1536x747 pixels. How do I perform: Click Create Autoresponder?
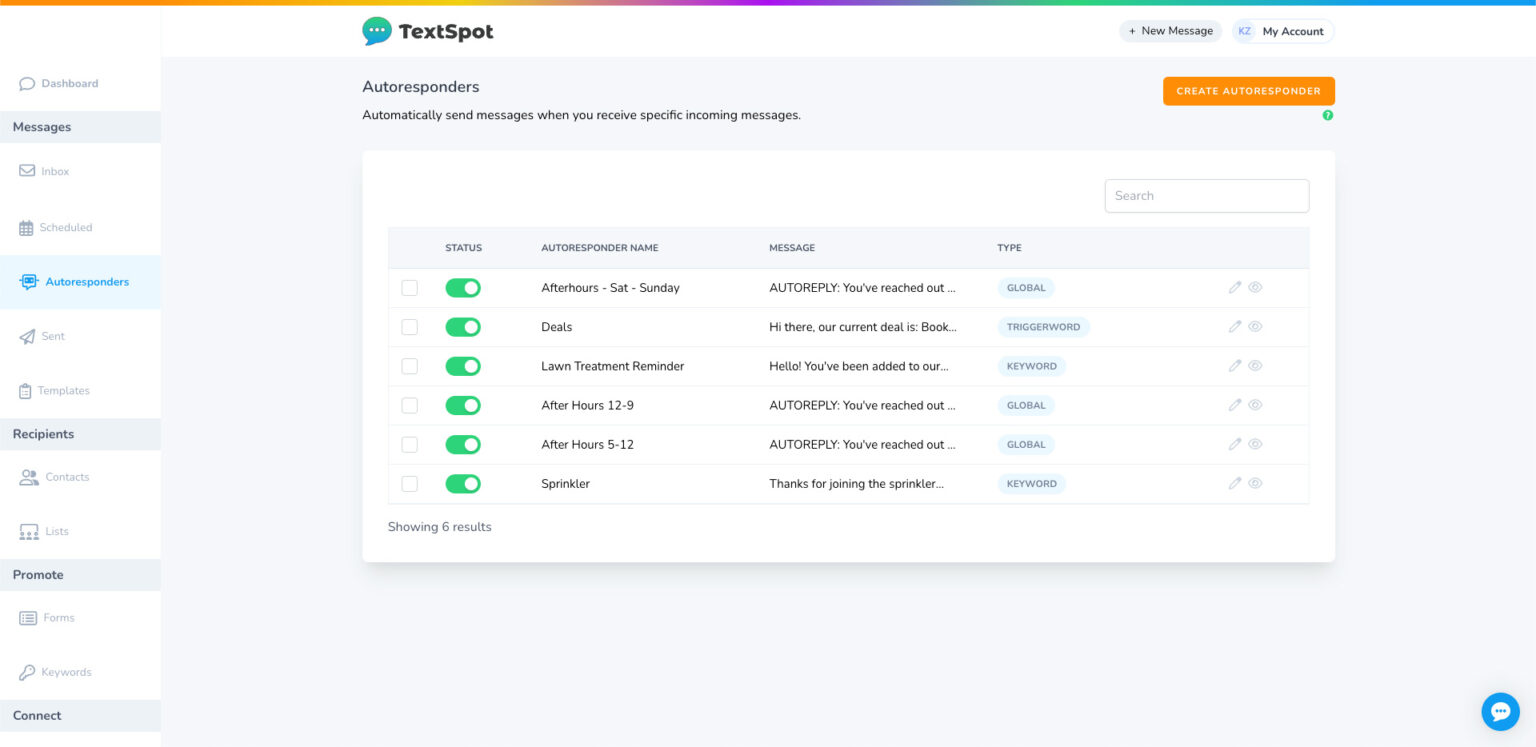coord(1248,91)
